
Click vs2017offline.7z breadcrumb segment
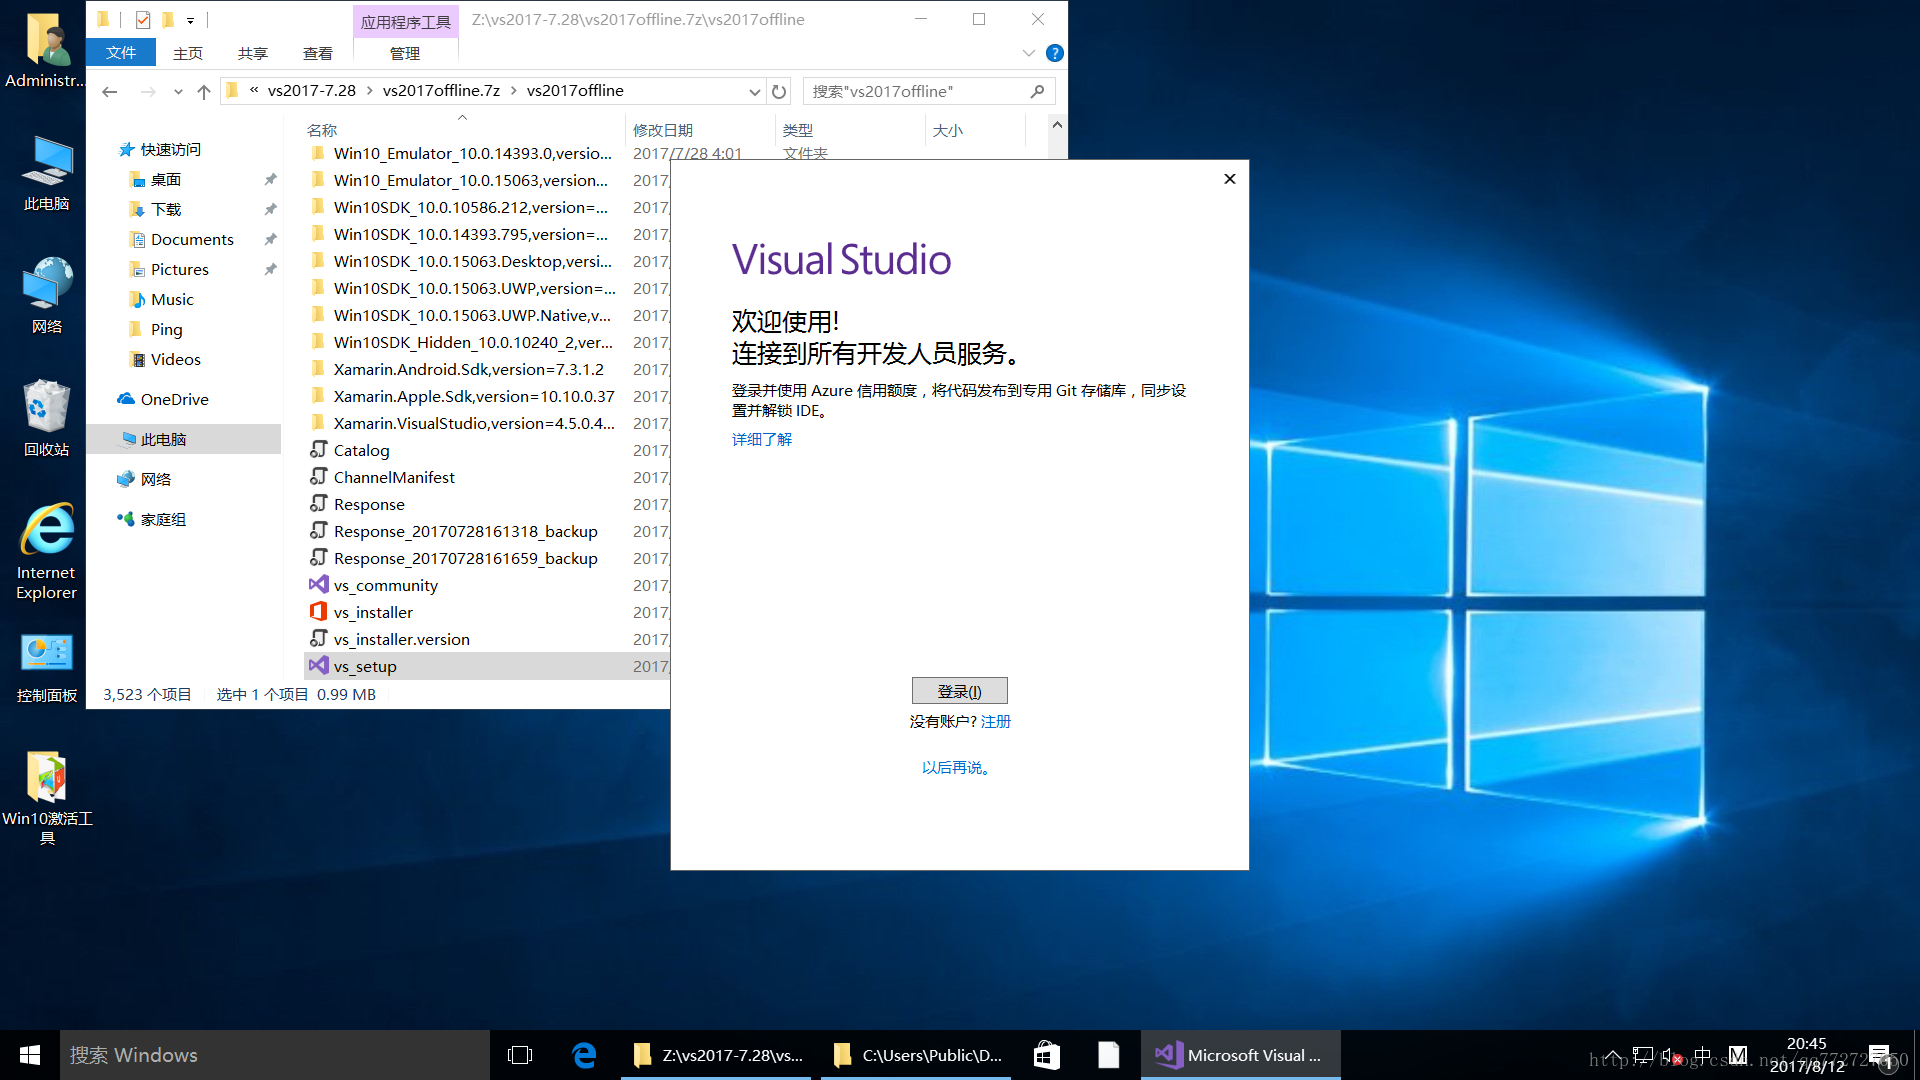coord(441,91)
